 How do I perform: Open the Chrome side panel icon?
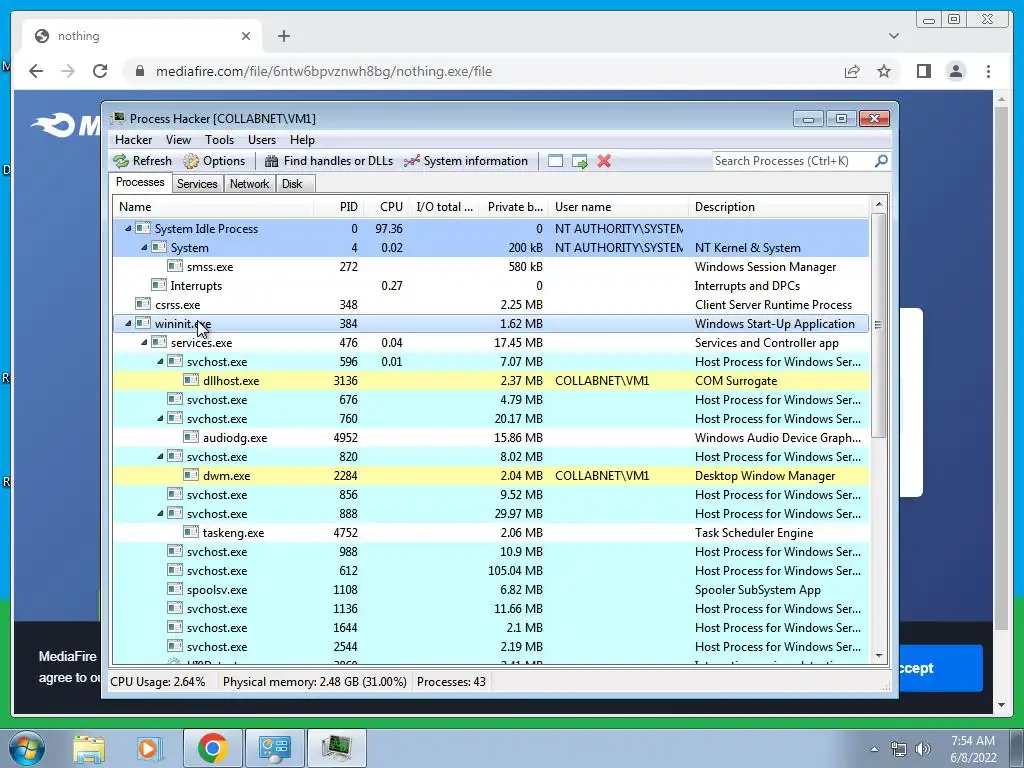(923, 71)
